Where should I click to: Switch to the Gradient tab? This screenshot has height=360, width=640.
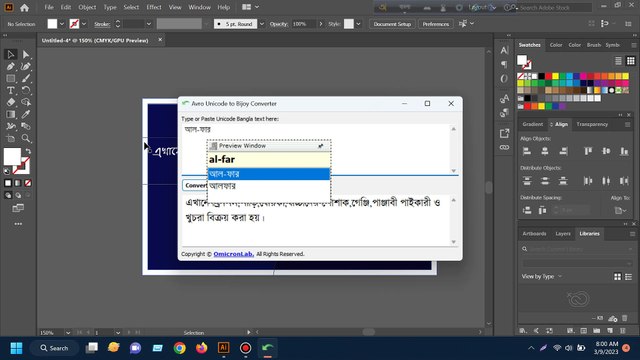pos(533,124)
